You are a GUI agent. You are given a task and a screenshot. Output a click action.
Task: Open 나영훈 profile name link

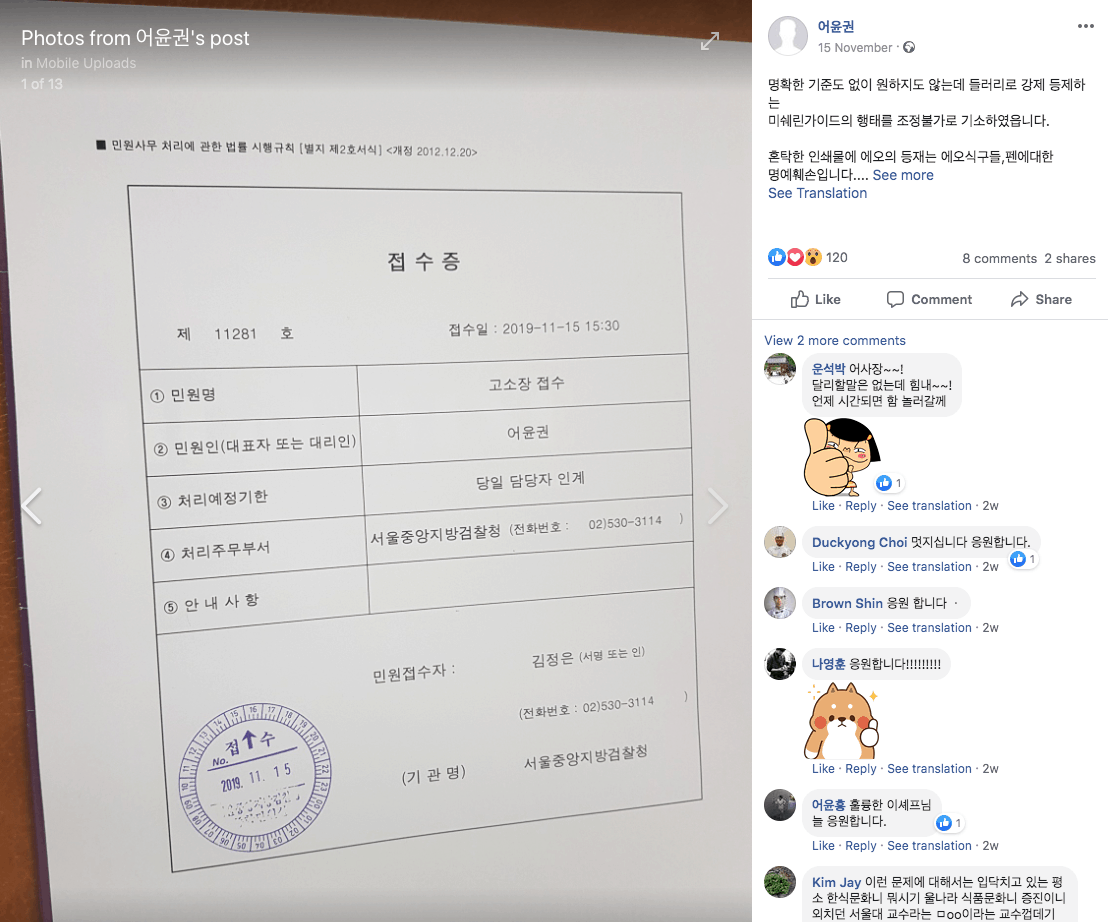click(828, 664)
